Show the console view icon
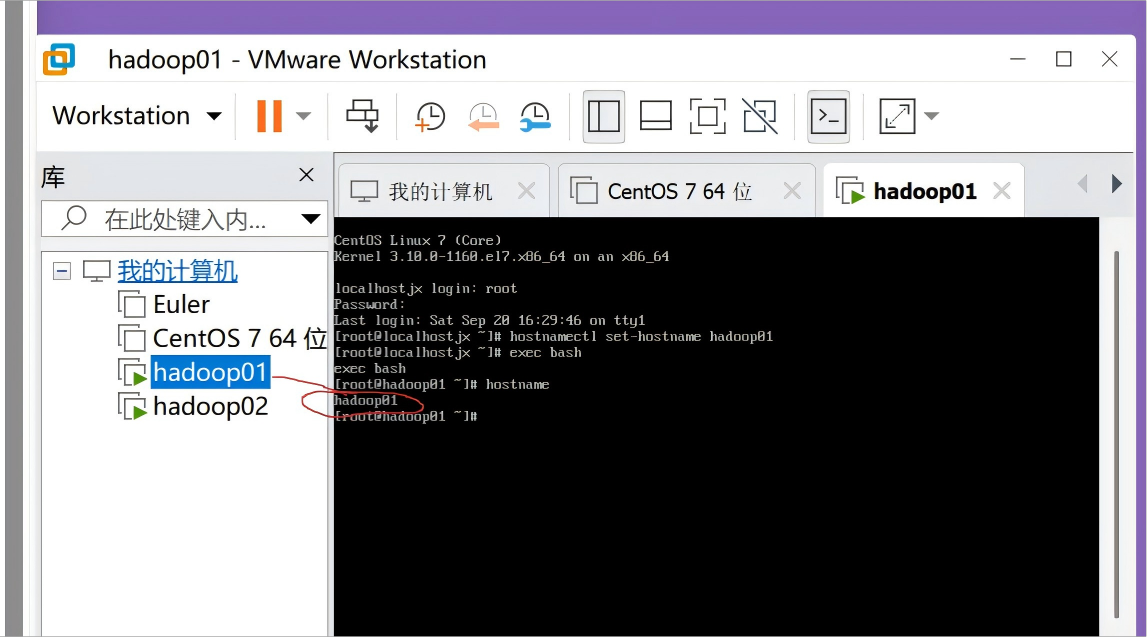Viewport: 1148px width, 637px height. 829,116
